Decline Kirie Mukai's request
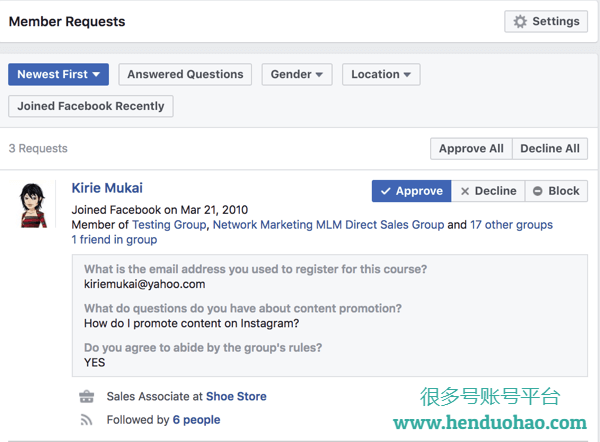The width and height of the screenshot is (600, 442). (487, 191)
